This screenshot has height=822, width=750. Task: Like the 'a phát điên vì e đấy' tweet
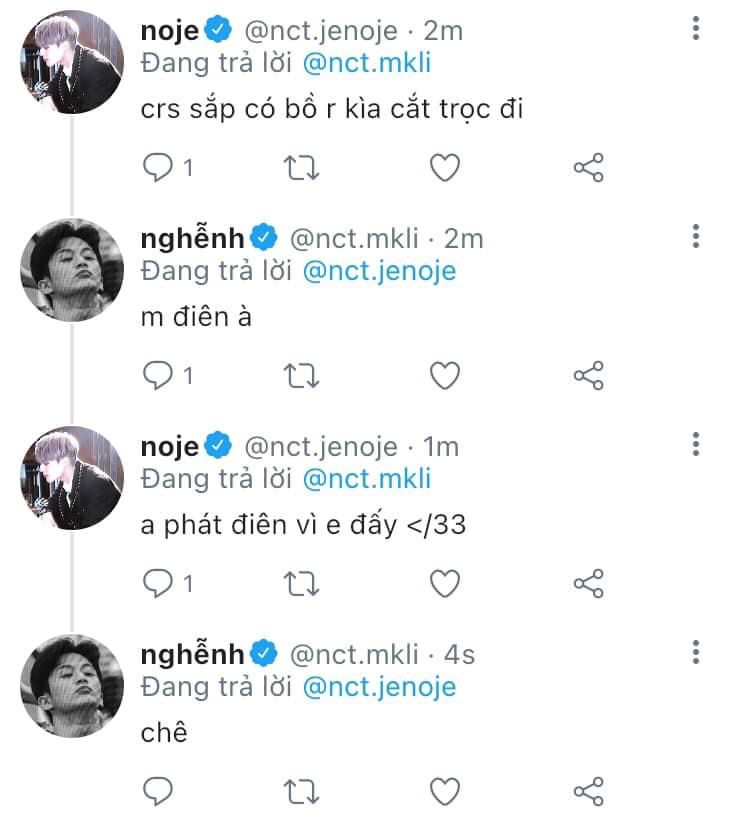(x=444, y=583)
